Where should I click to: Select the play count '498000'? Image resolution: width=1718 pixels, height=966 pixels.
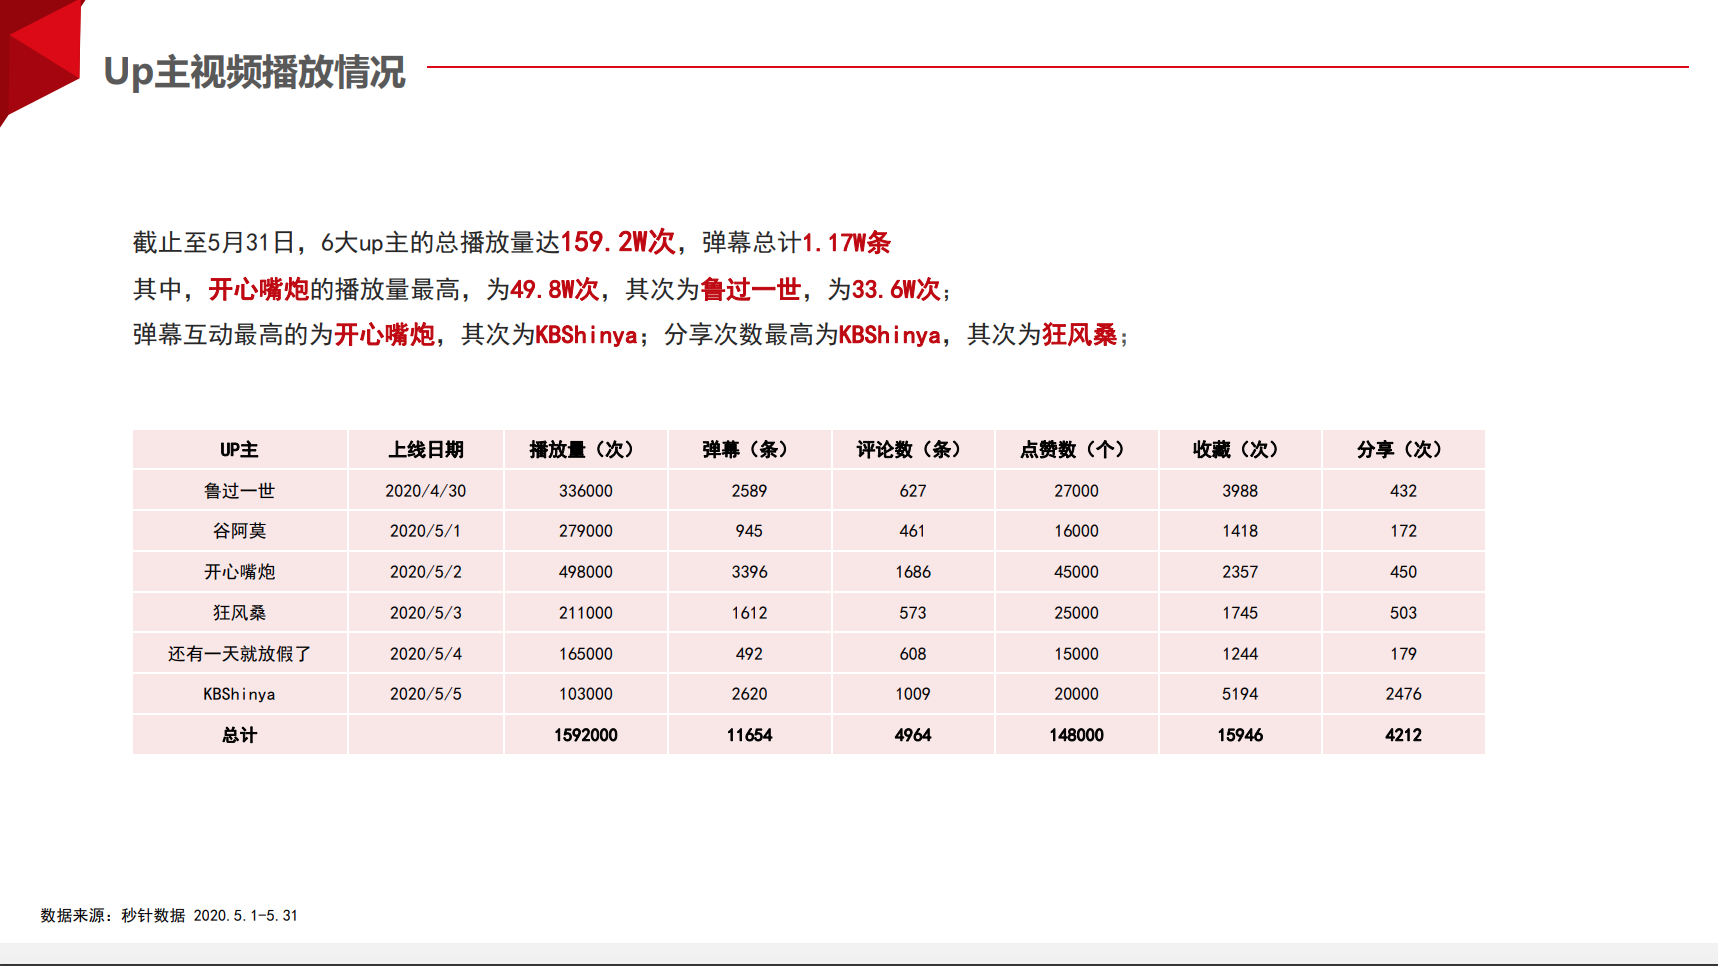586,572
